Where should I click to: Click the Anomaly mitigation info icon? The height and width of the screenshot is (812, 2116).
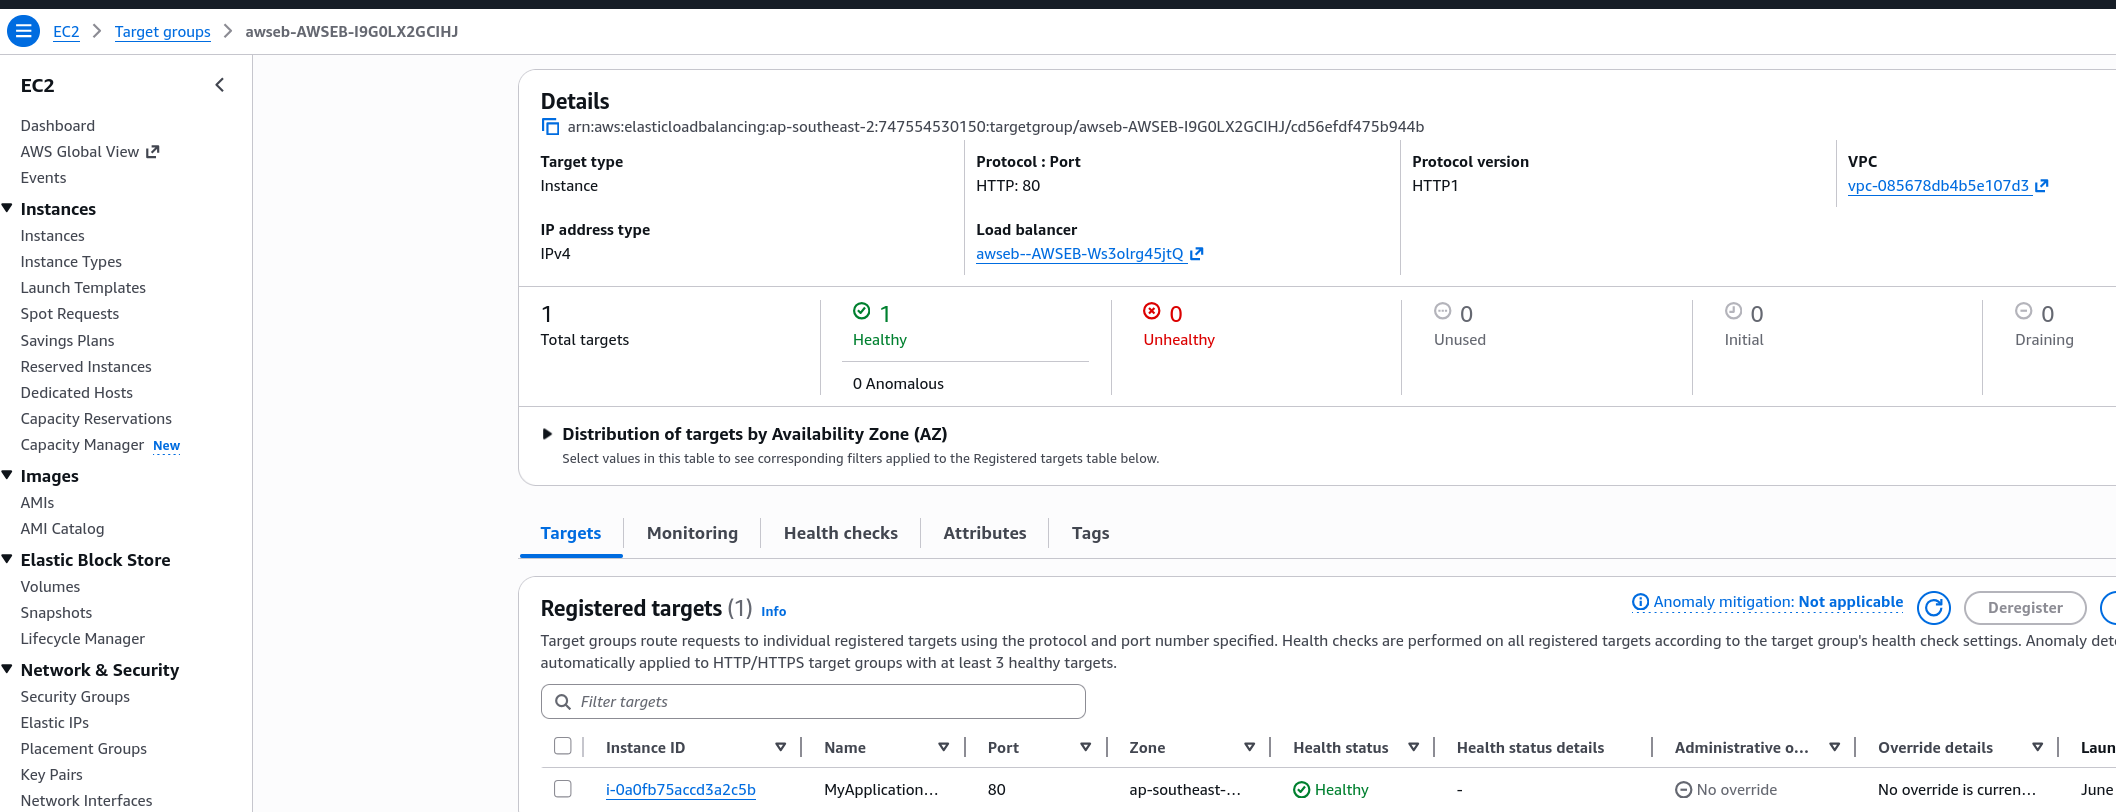pos(1640,602)
